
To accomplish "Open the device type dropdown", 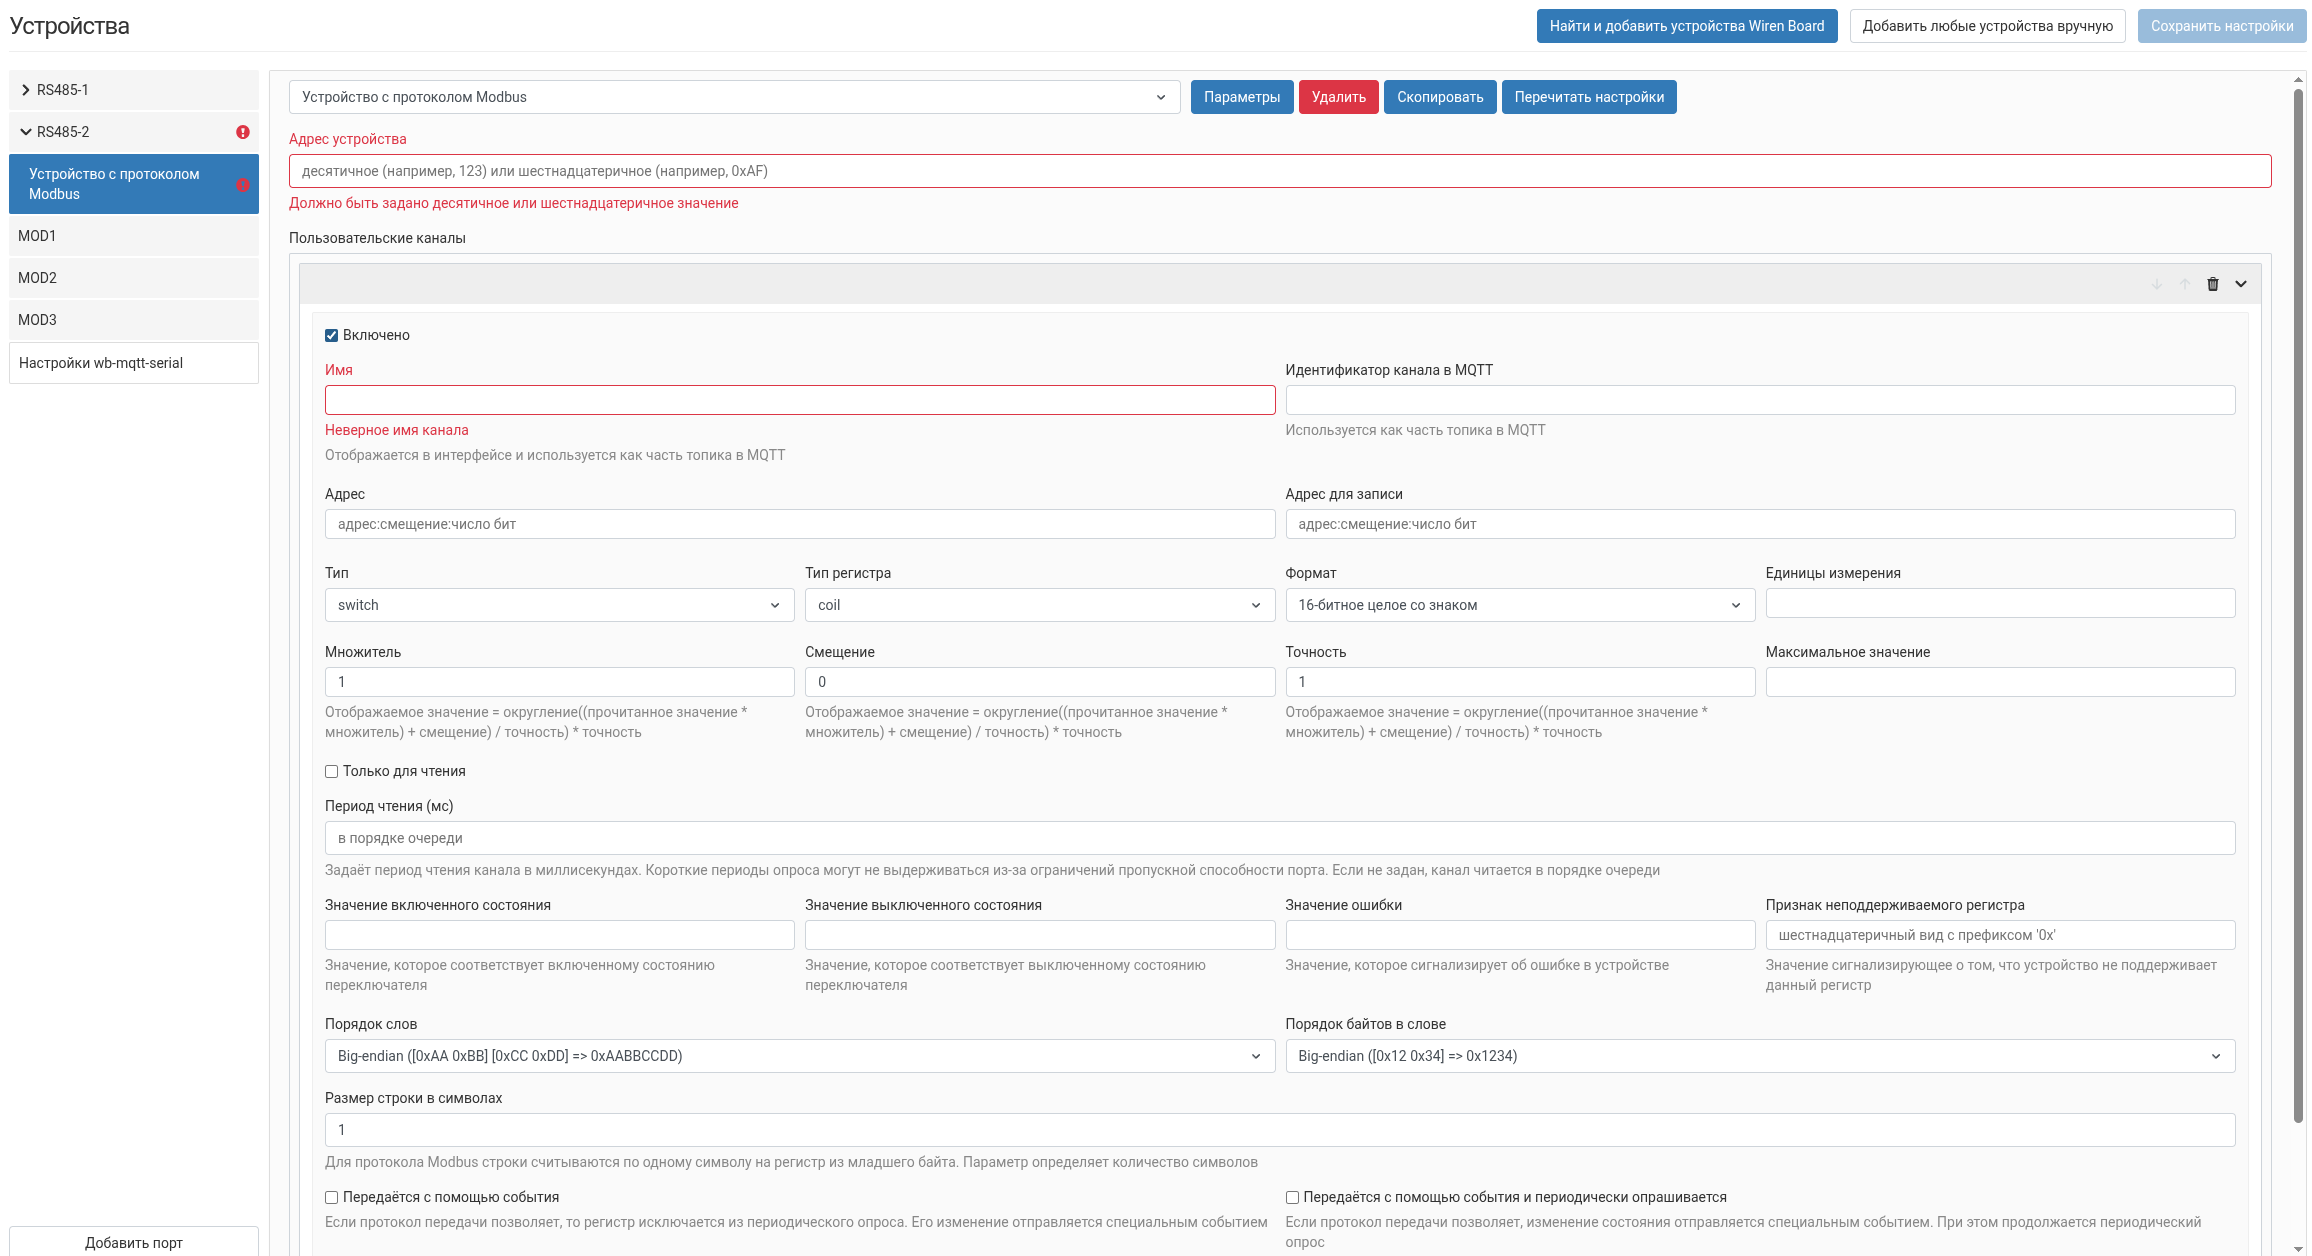I will click(x=735, y=97).
